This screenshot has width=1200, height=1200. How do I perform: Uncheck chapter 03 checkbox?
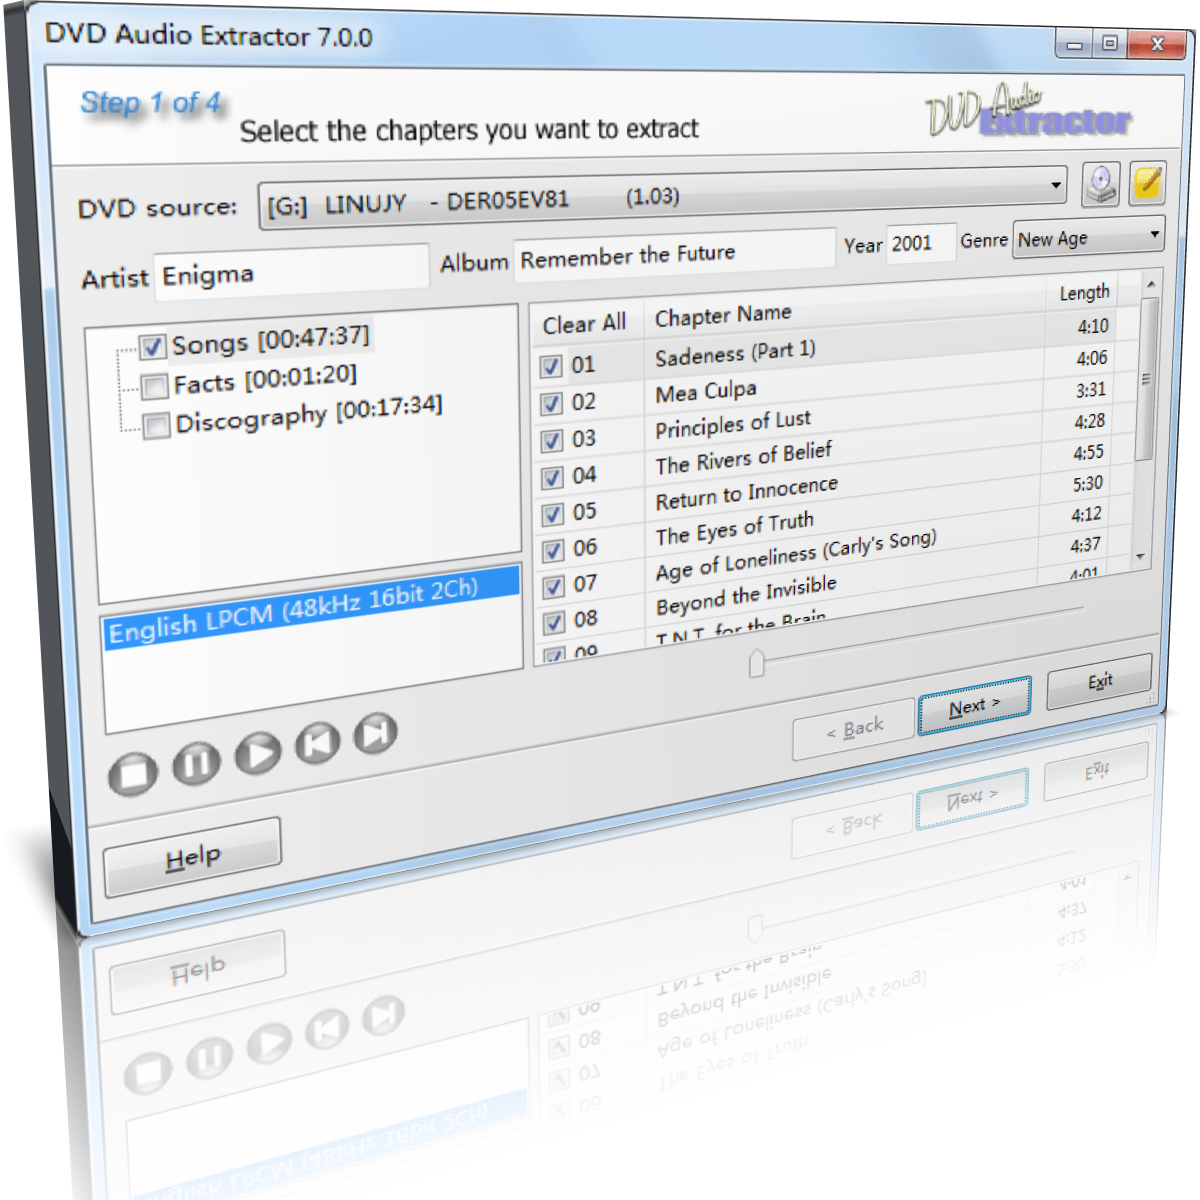[x=552, y=441]
